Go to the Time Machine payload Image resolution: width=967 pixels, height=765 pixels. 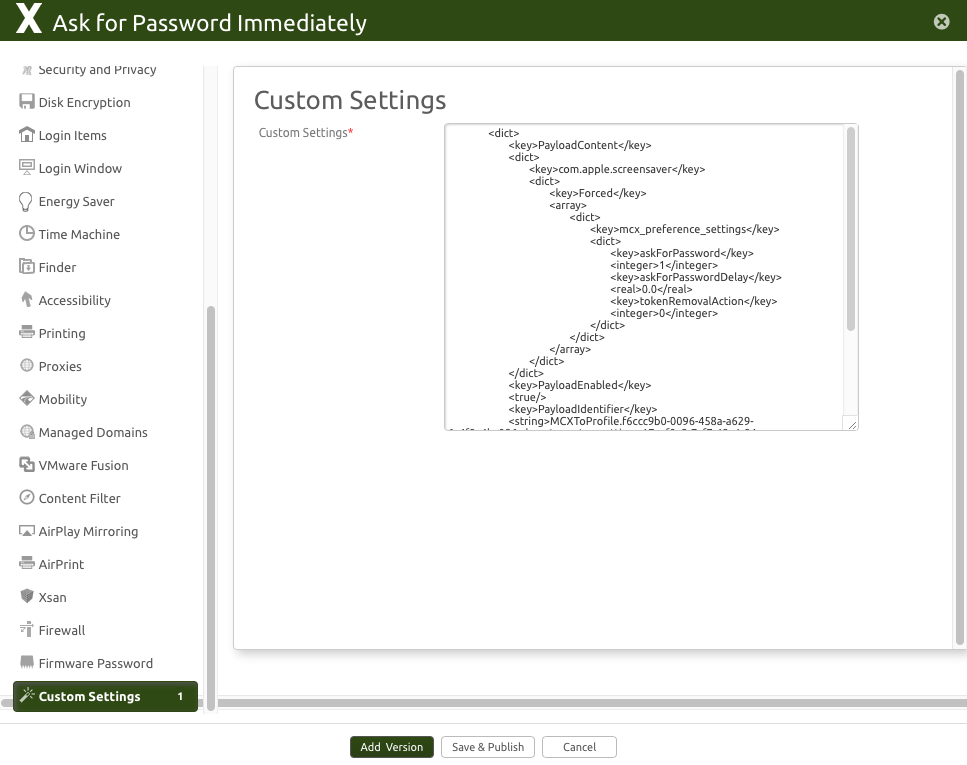[79, 234]
